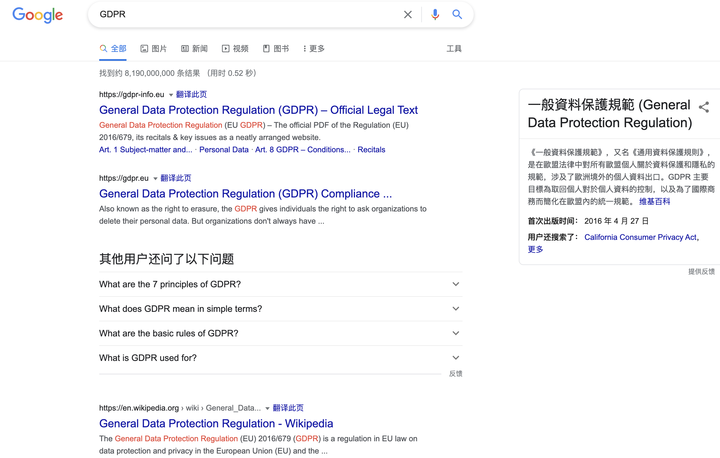Expand 'What does GDPR mean in simple terms?'
Screen dimensions: 720x458
tap(281, 309)
